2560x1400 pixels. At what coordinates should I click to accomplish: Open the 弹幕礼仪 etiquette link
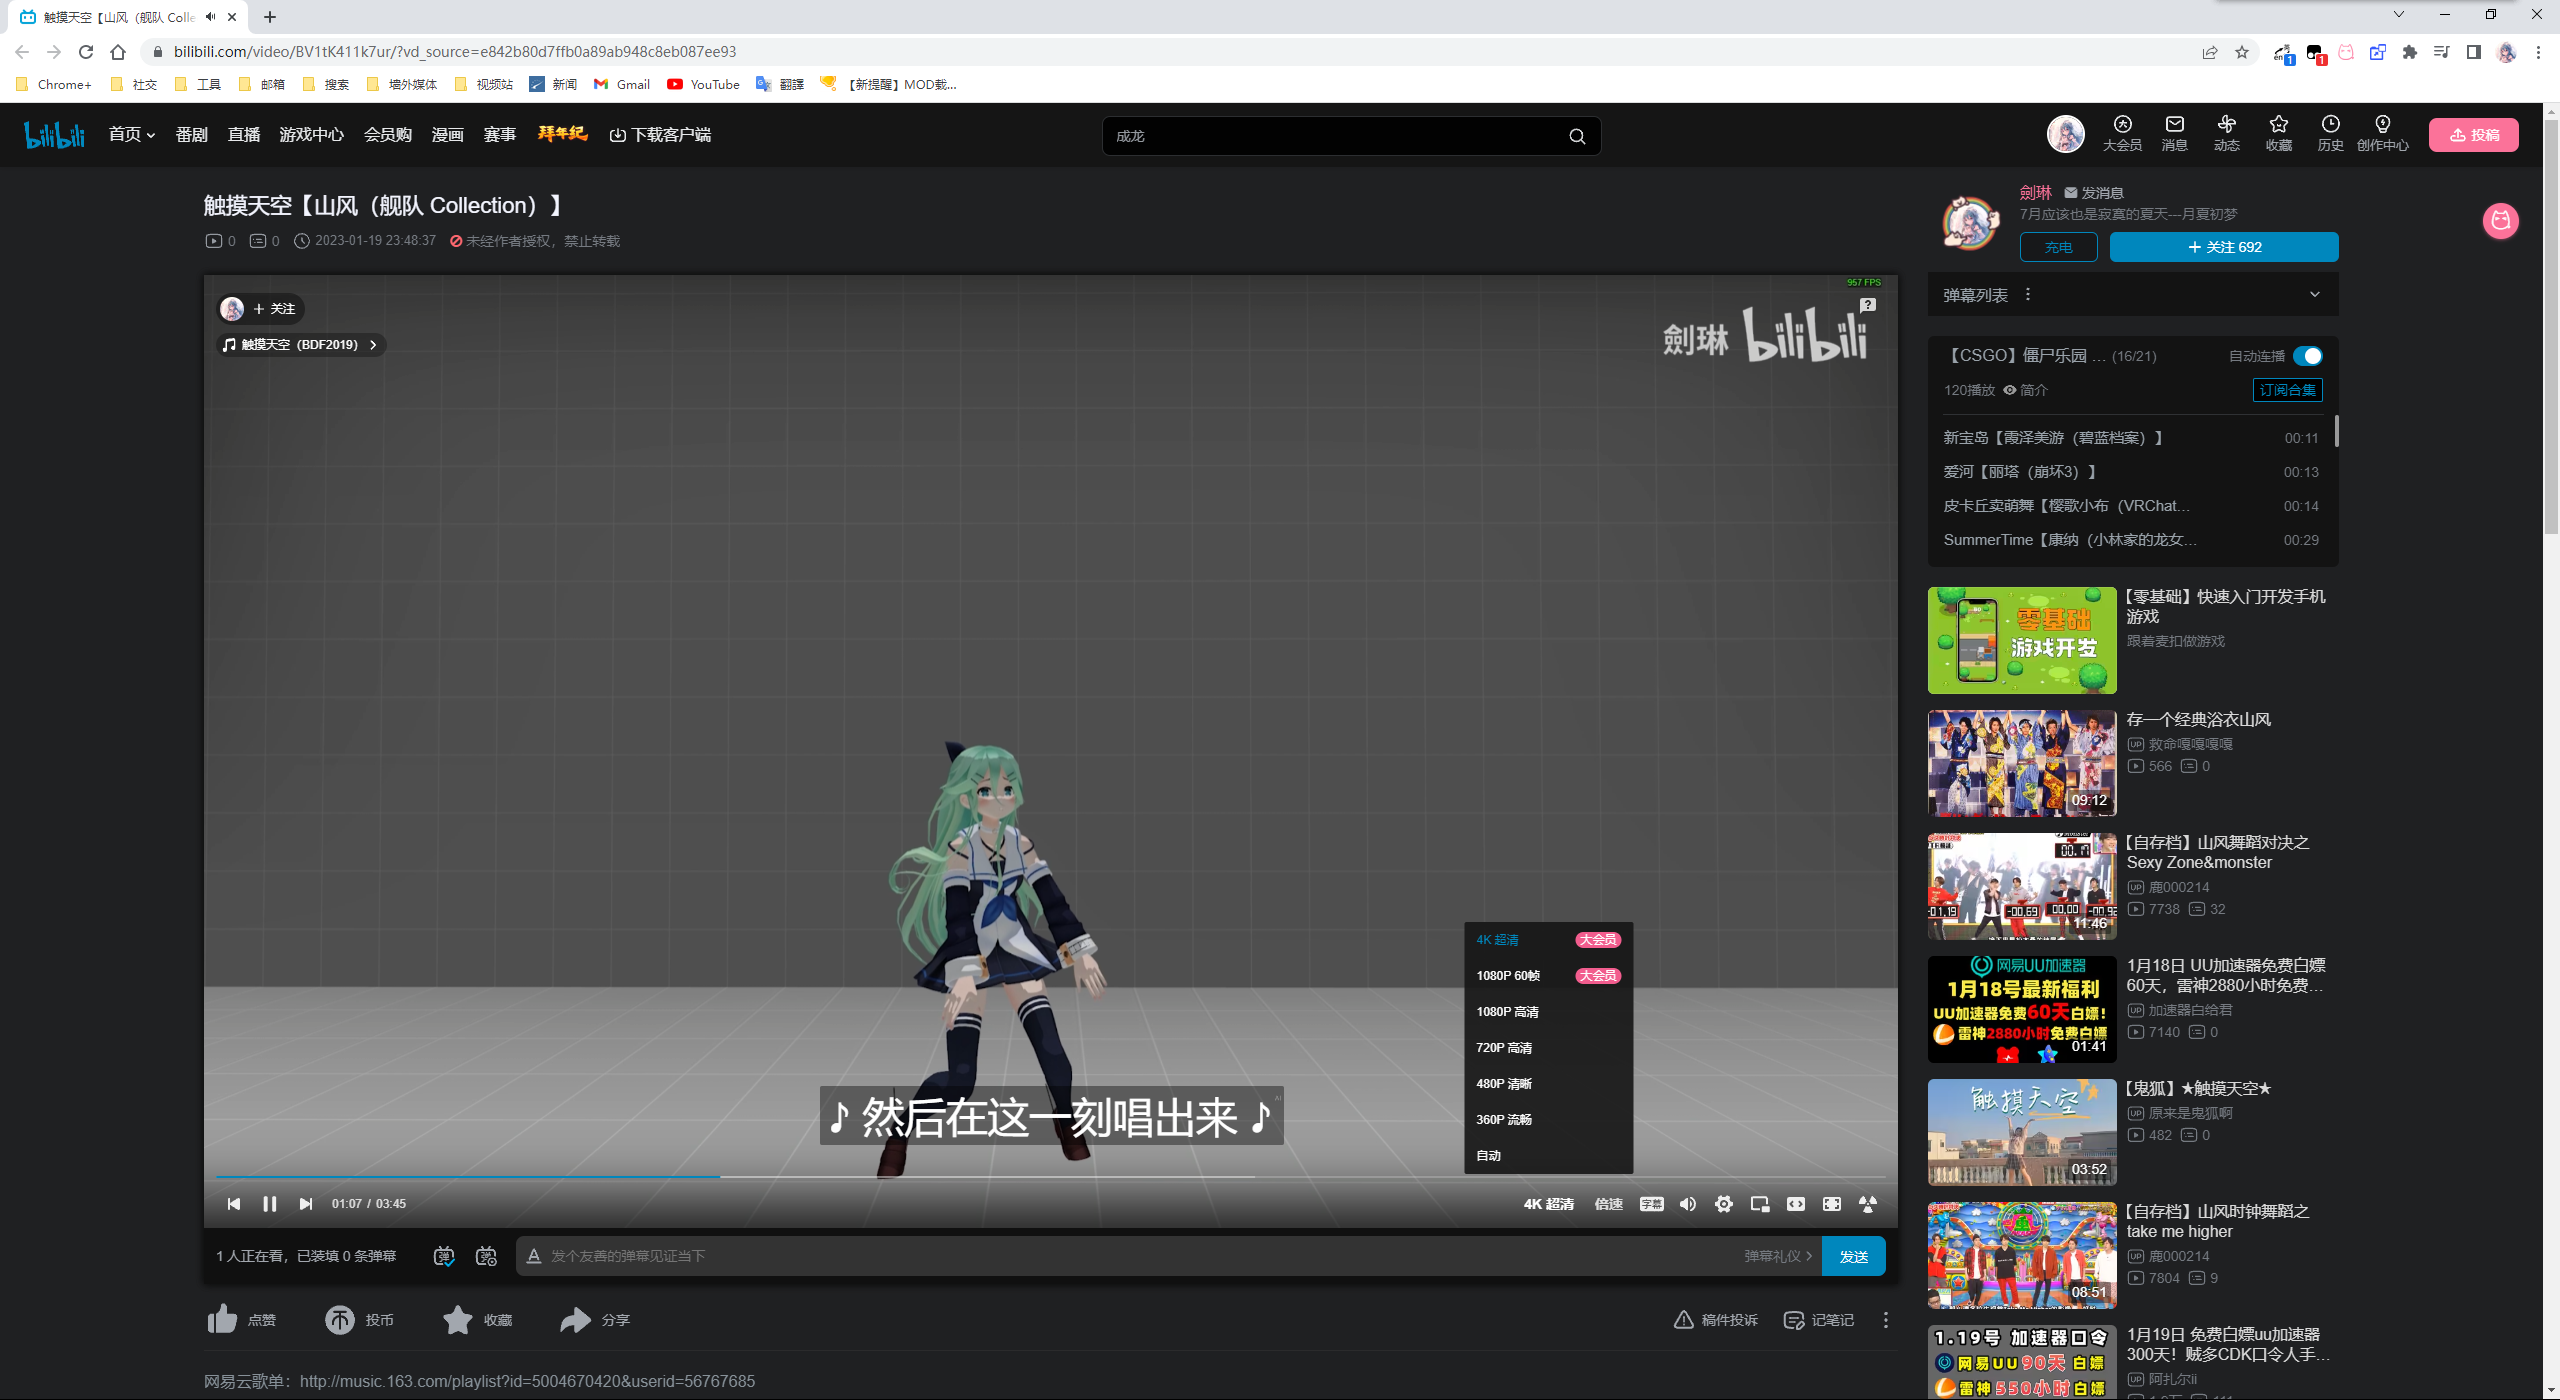[x=1778, y=1256]
